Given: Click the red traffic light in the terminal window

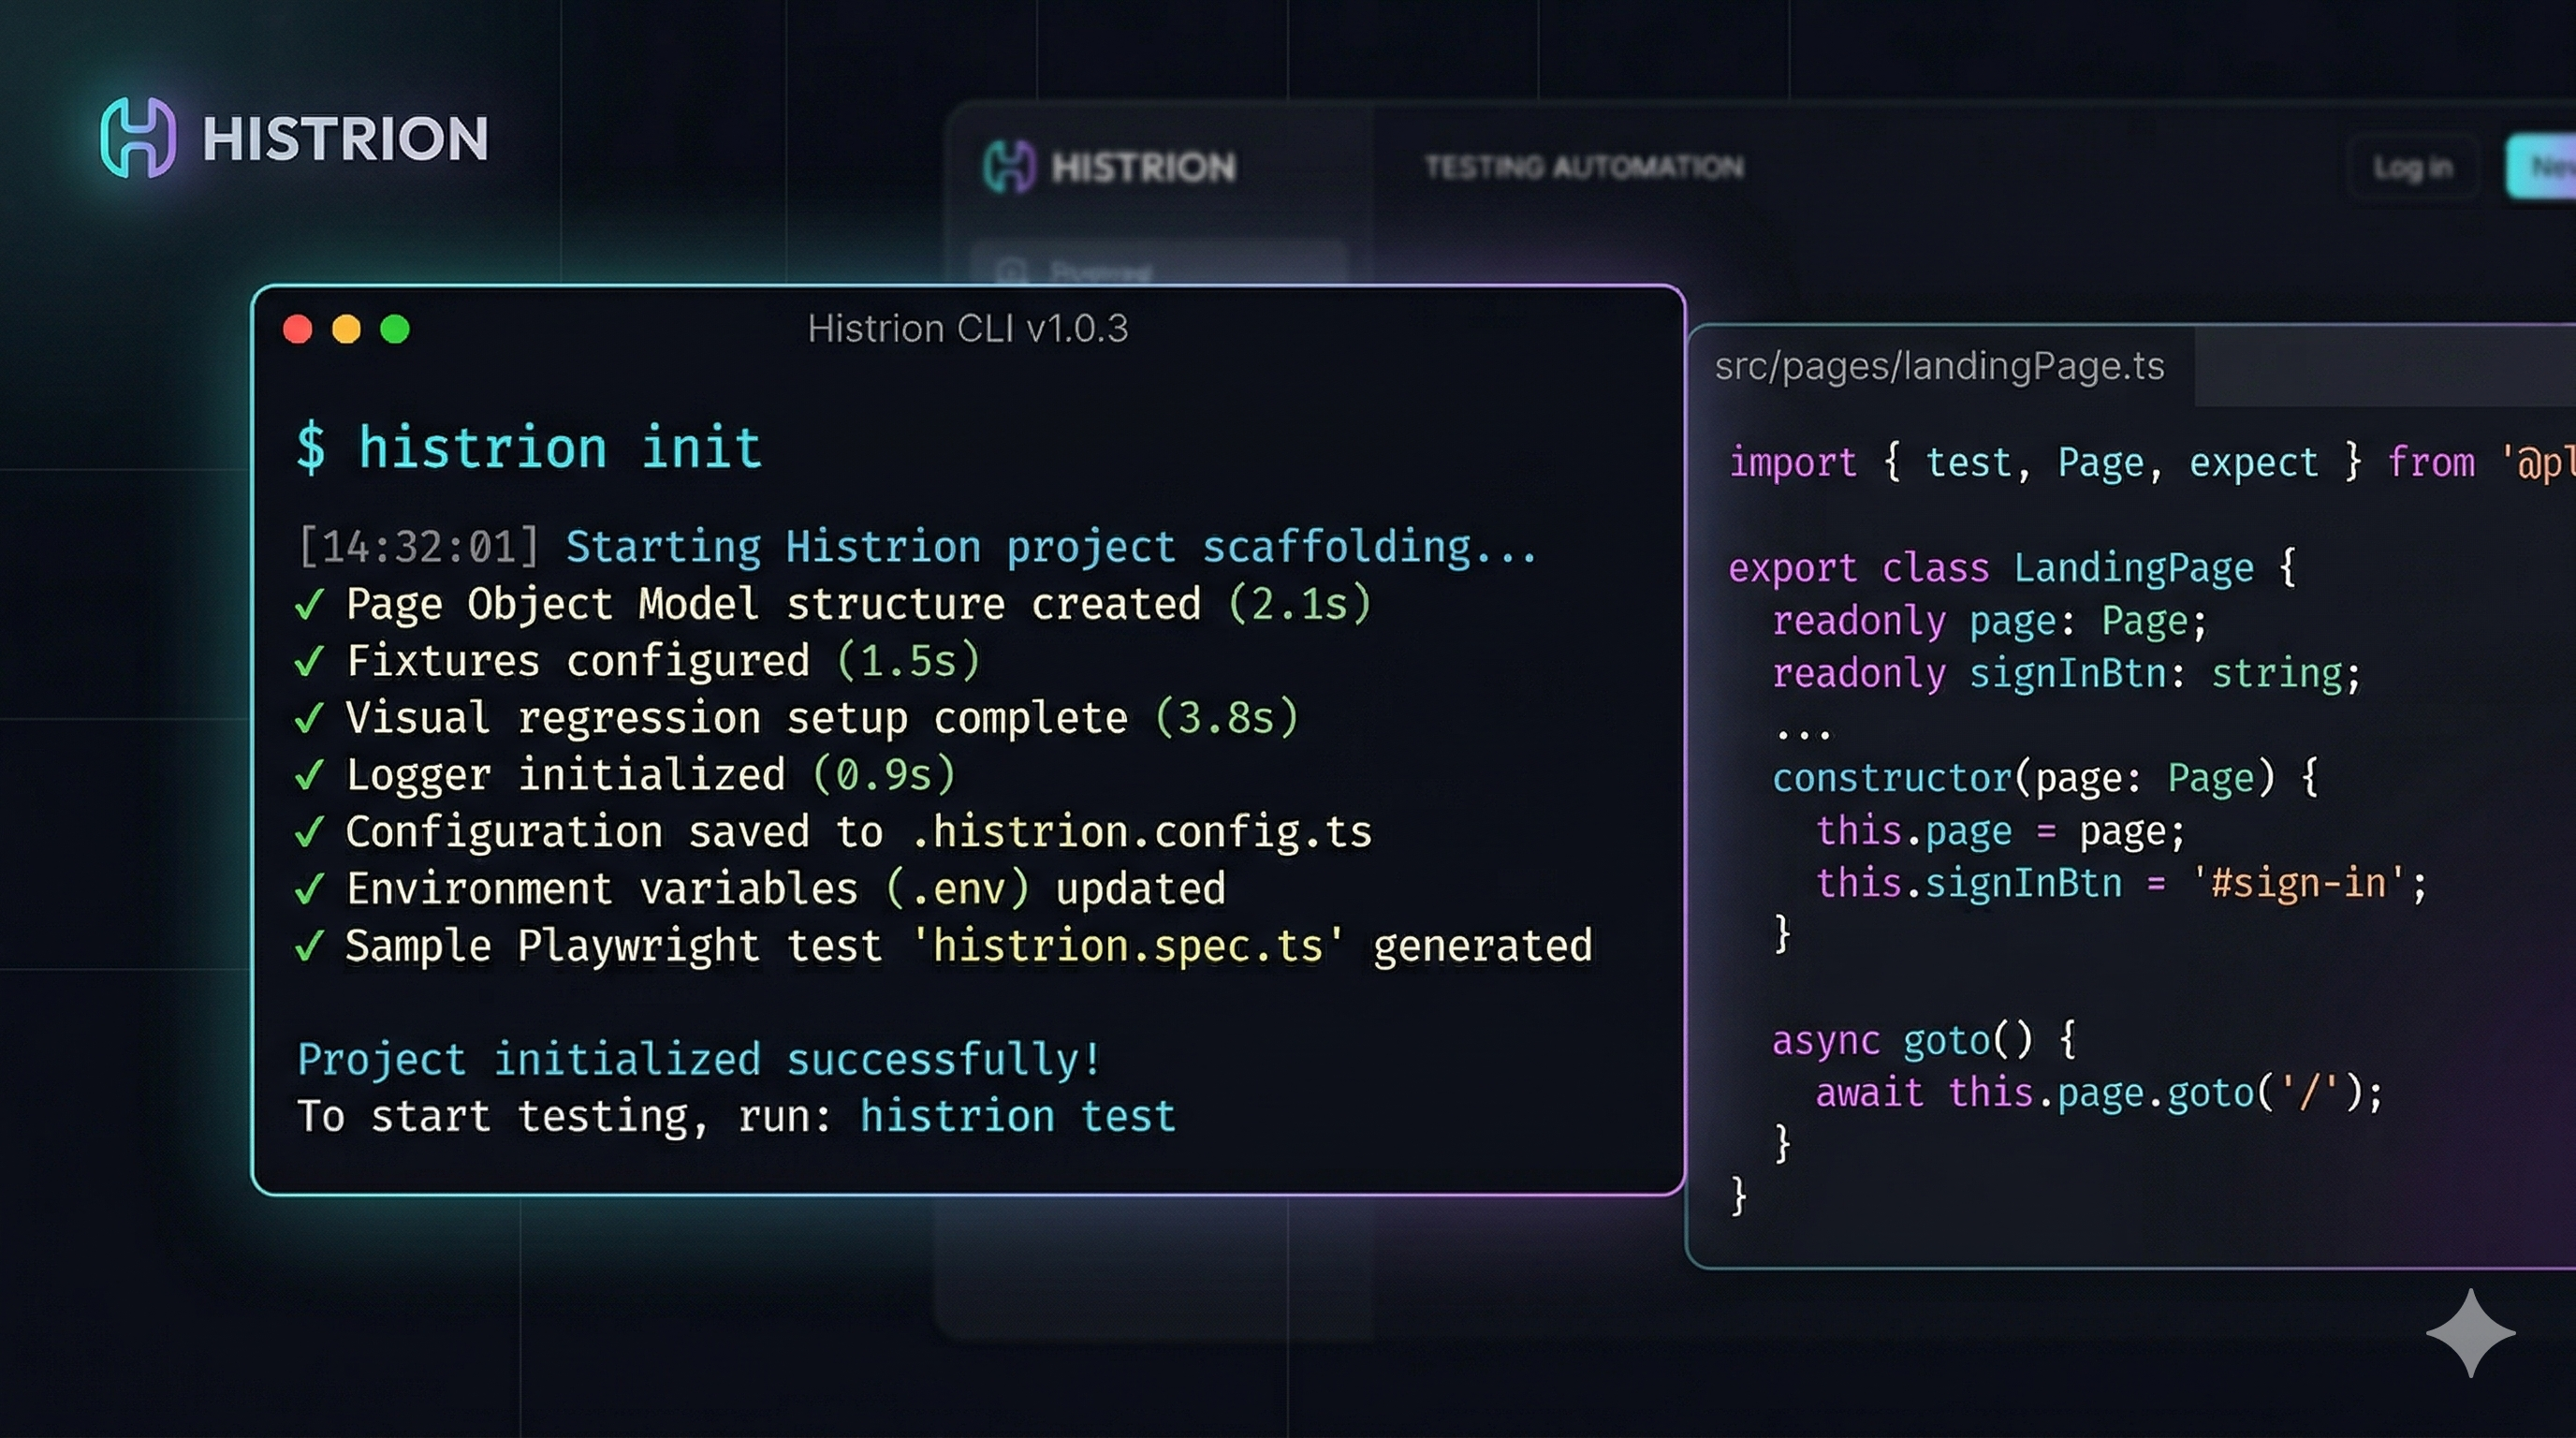Looking at the screenshot, I should (298, 329).
